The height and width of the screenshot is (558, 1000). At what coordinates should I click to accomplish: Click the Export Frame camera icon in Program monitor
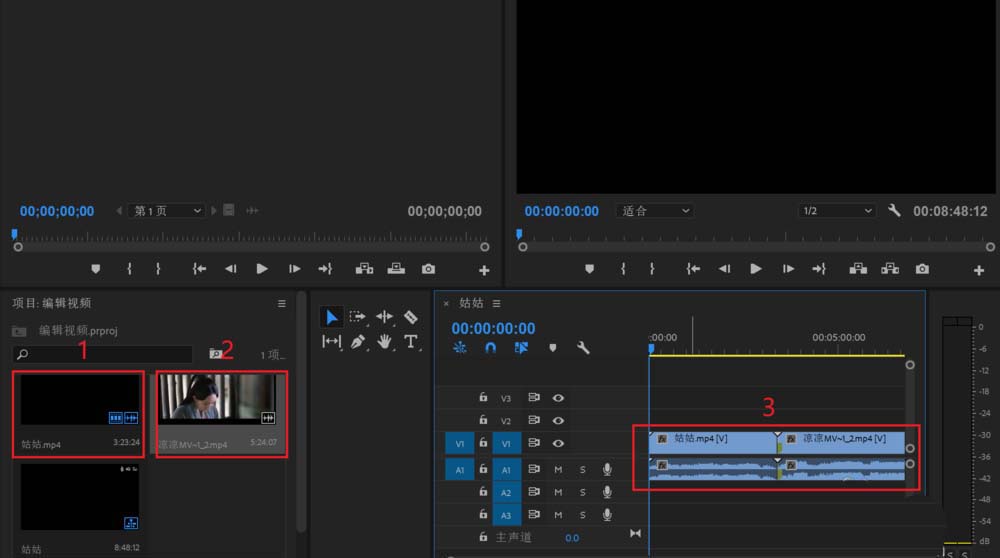pos(922,269)
